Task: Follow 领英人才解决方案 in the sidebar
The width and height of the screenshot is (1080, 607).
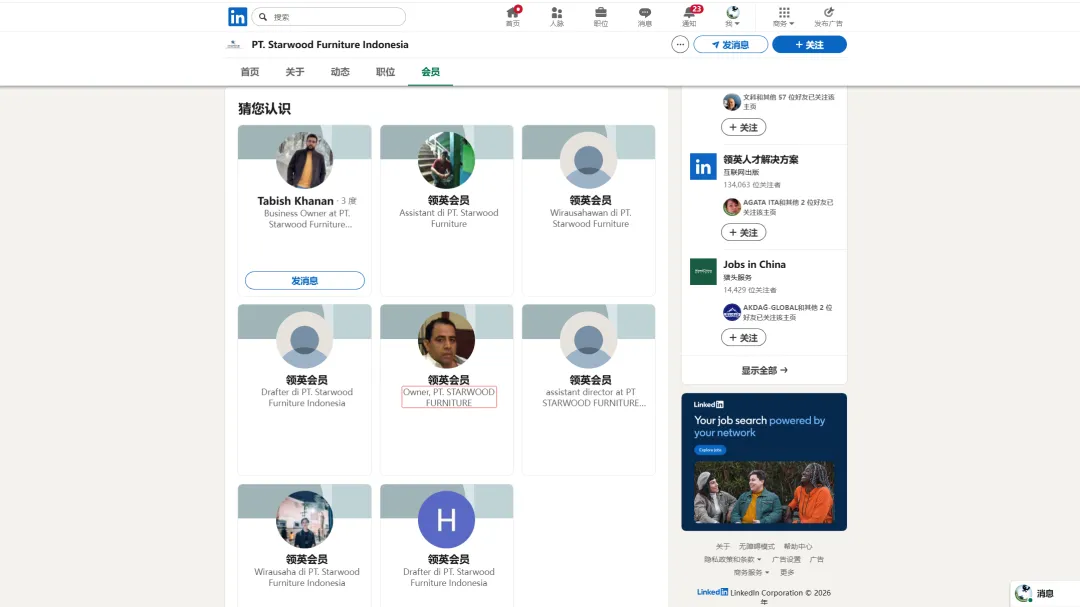Action: tap(743, 231)
